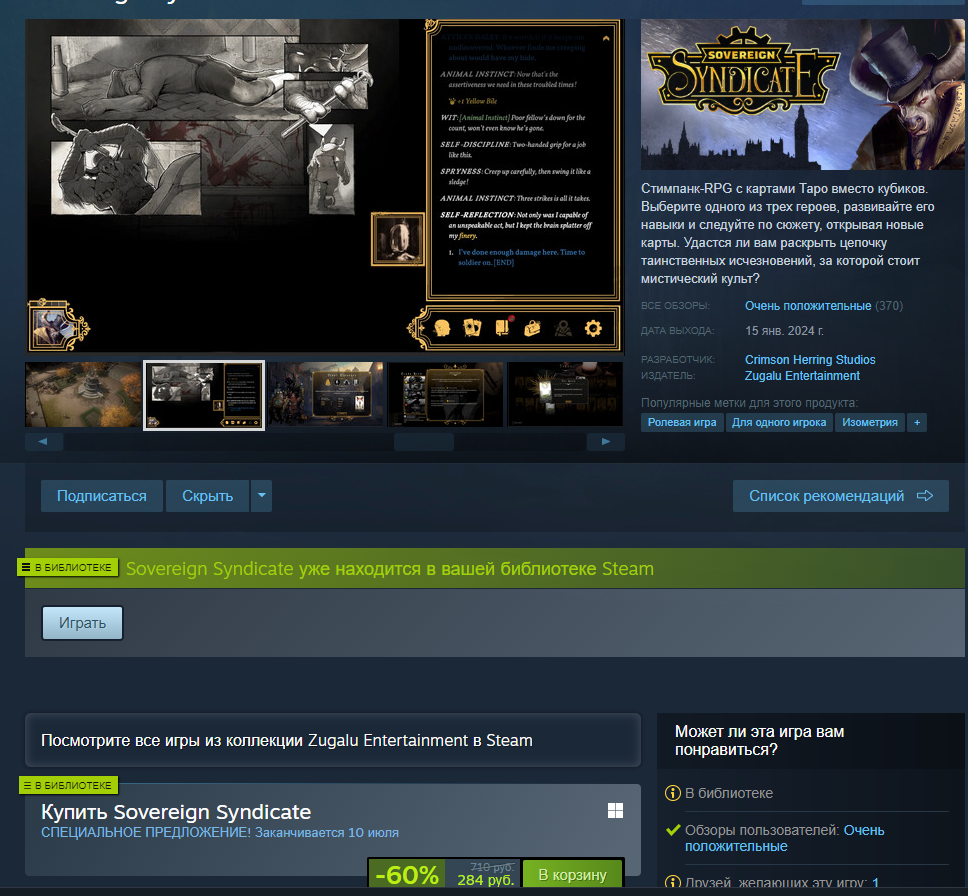Select the 'Ролевая игра' tag
The width and height of the screenshot is (968, 896).
(x=682, y=422)
